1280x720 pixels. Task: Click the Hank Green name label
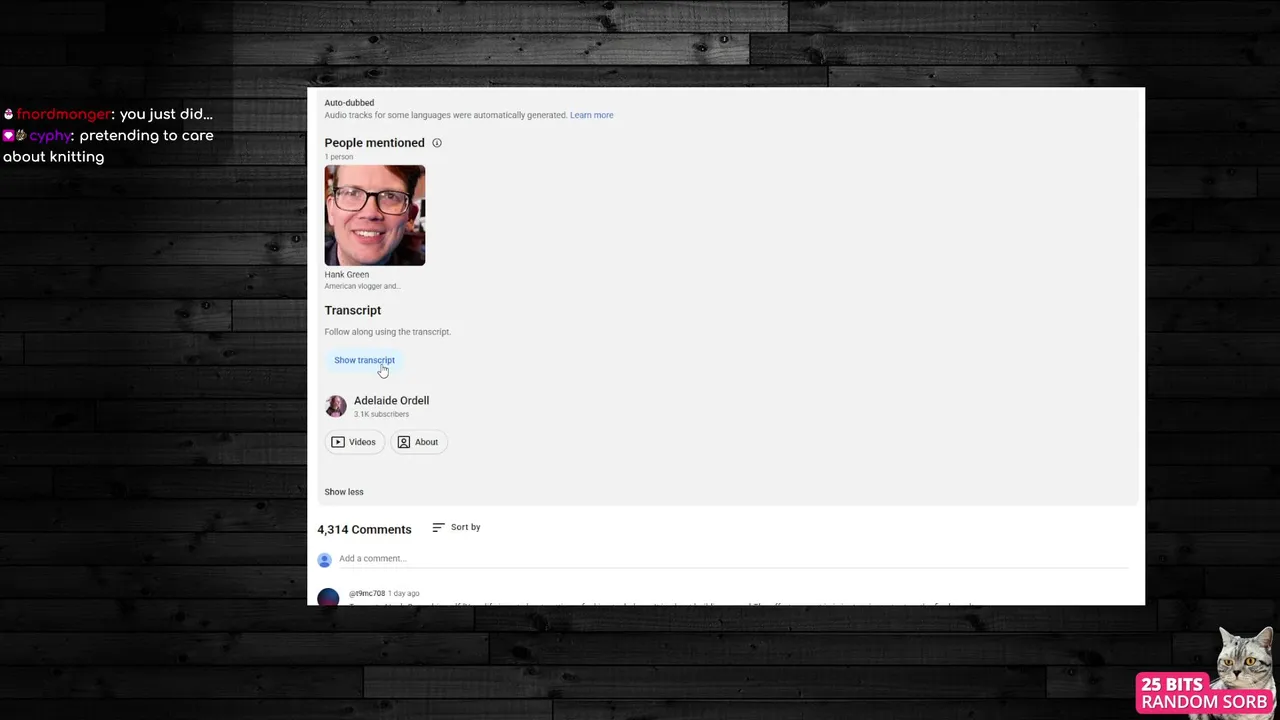[x=347, y=274]
